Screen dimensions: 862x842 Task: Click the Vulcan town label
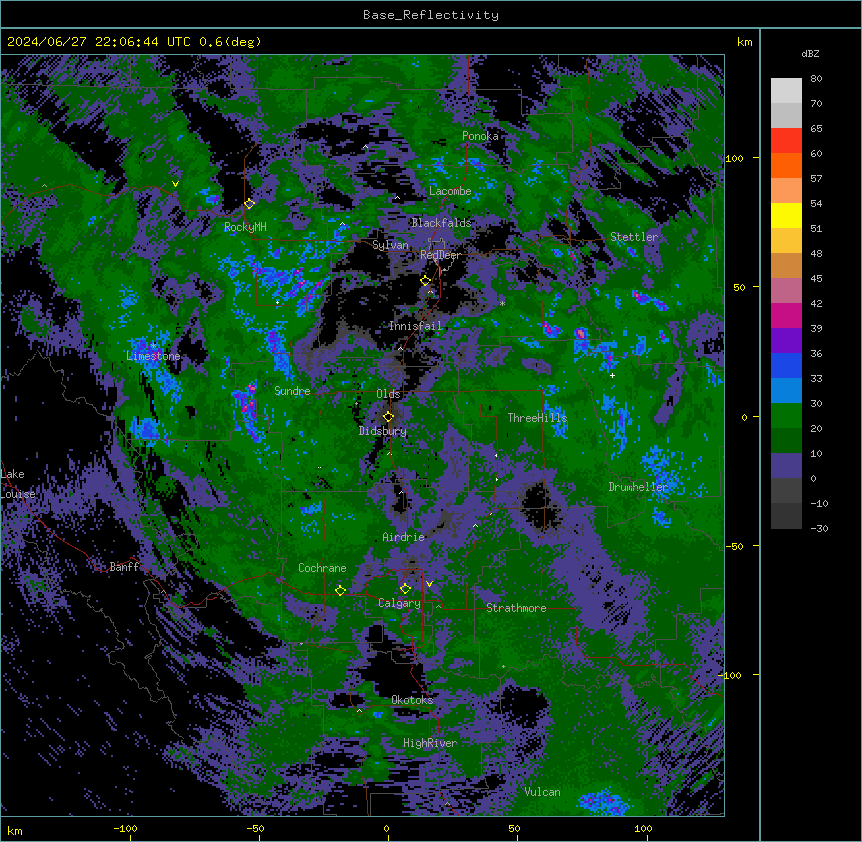coord(543,792)
